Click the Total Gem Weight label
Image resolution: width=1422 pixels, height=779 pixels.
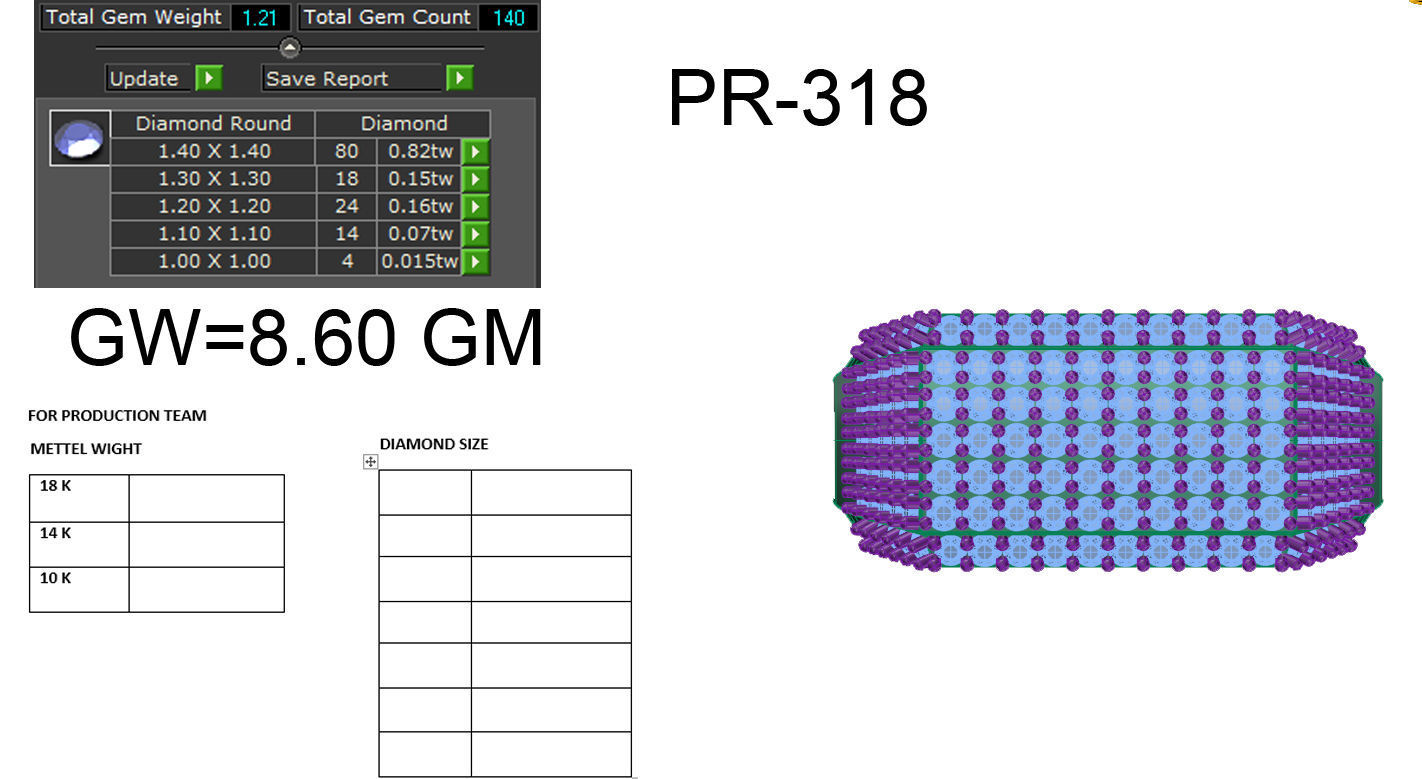pos(133,17)
